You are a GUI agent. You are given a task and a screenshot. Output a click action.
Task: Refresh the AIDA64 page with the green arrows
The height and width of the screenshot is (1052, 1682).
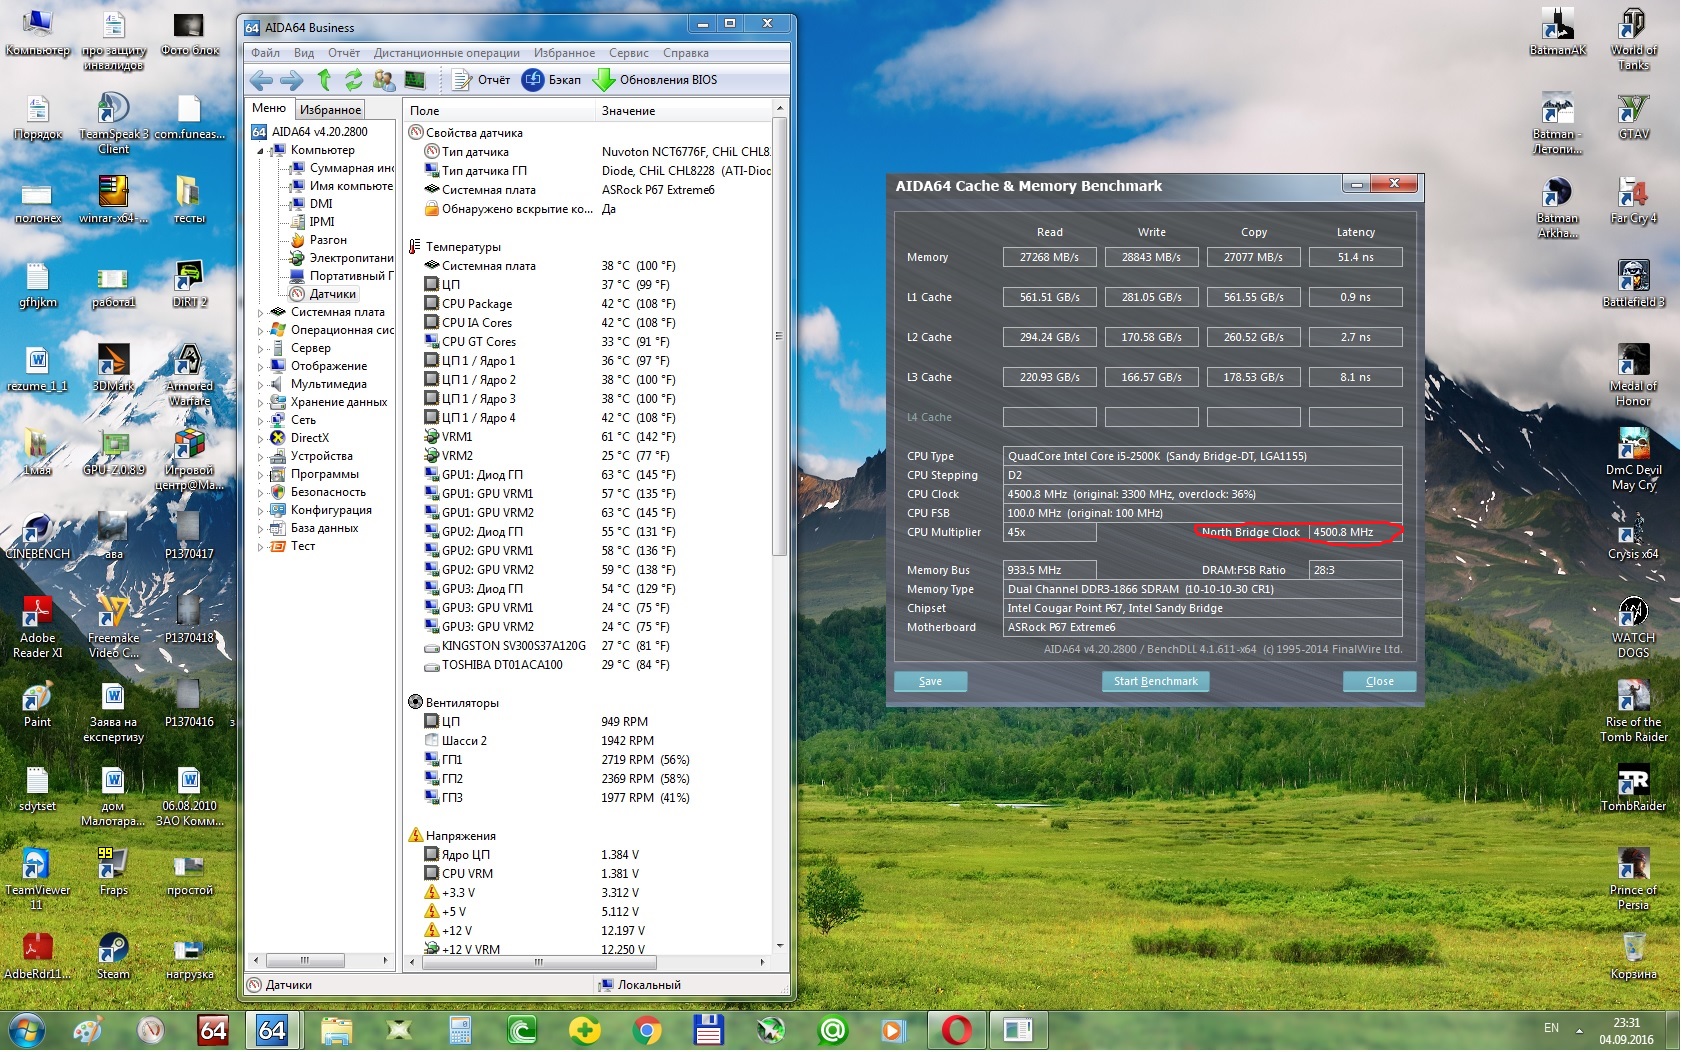pos(354,80)
